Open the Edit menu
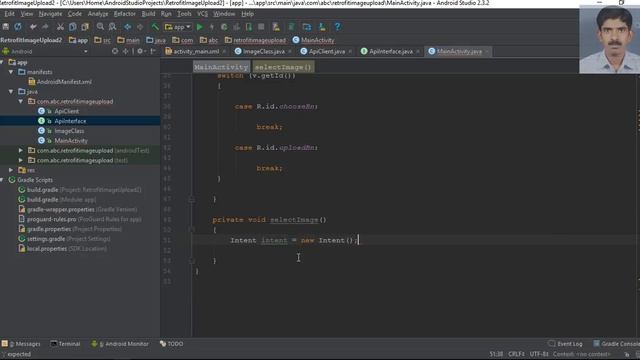 (9, 14)
